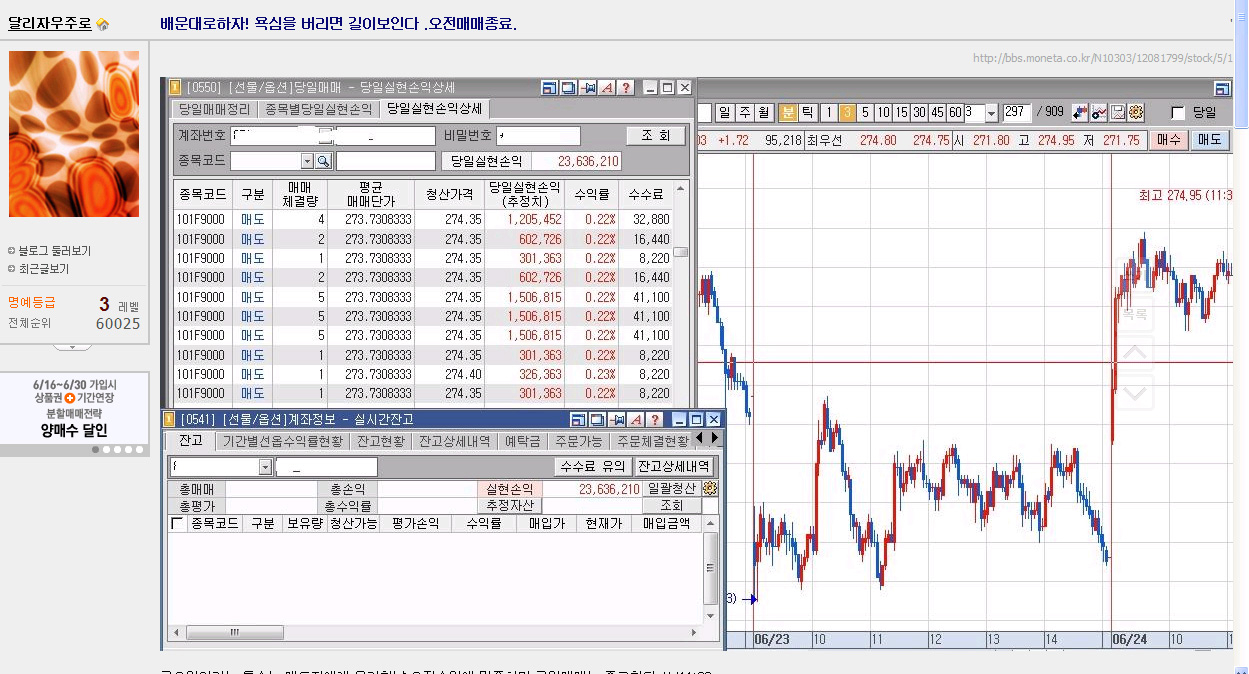The height and width of the screenshot is (674, 1249).
Task: Click the red 'A' font icon in window 0550
Action: tap(607, 88)
